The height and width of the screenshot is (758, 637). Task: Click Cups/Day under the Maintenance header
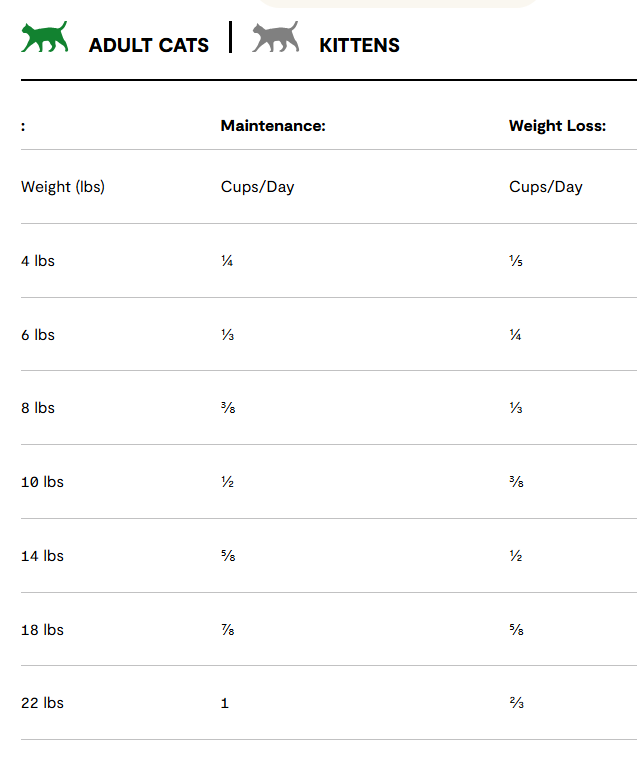[257, 187]
